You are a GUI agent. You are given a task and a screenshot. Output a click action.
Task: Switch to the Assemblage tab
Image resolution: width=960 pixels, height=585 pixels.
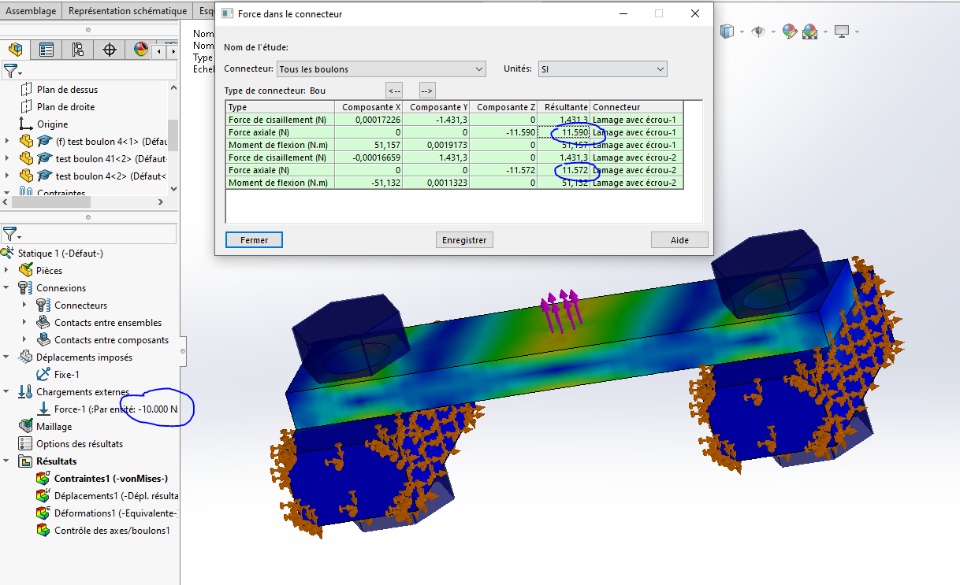31,10
